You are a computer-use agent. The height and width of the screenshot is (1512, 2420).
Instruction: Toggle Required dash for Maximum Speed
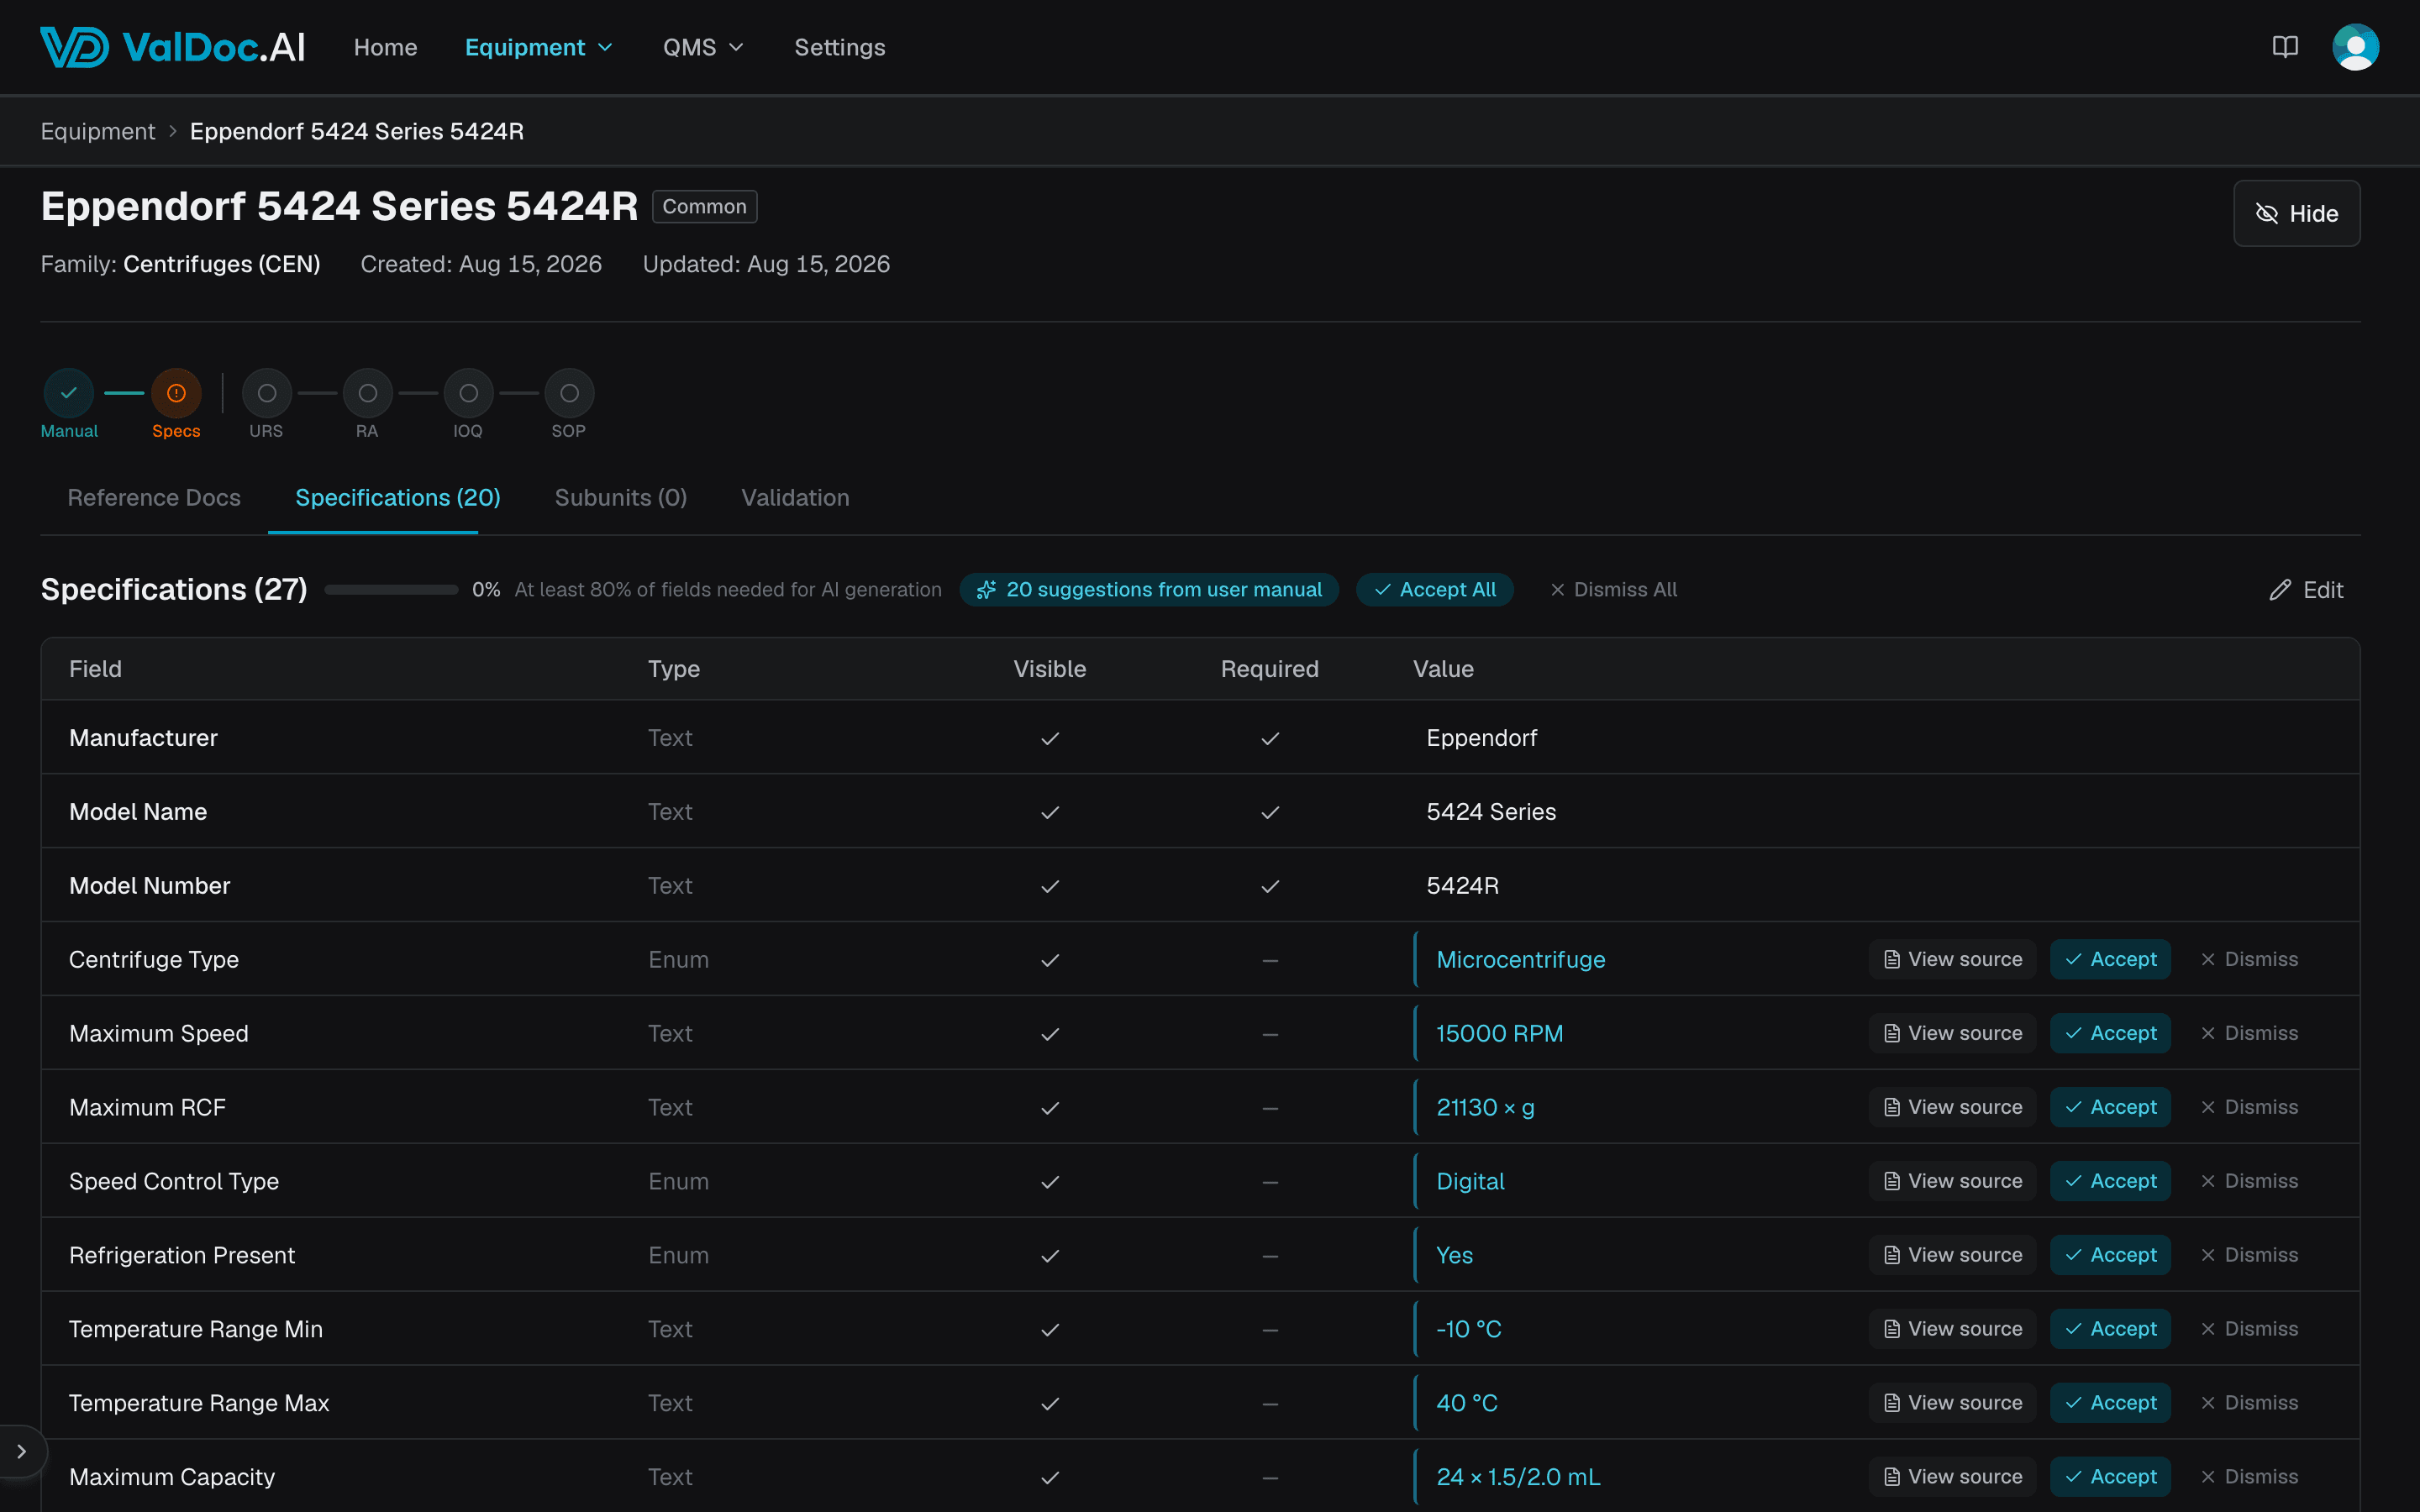[1269, 1034]
